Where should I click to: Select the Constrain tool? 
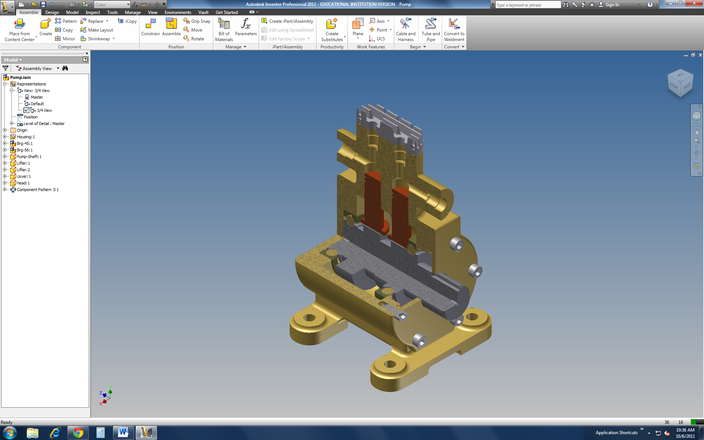click(150, 27)
